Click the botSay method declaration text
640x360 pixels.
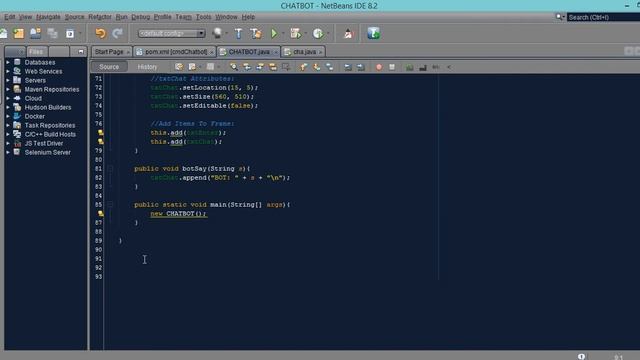pyautogui.click(x=192, y=169)
